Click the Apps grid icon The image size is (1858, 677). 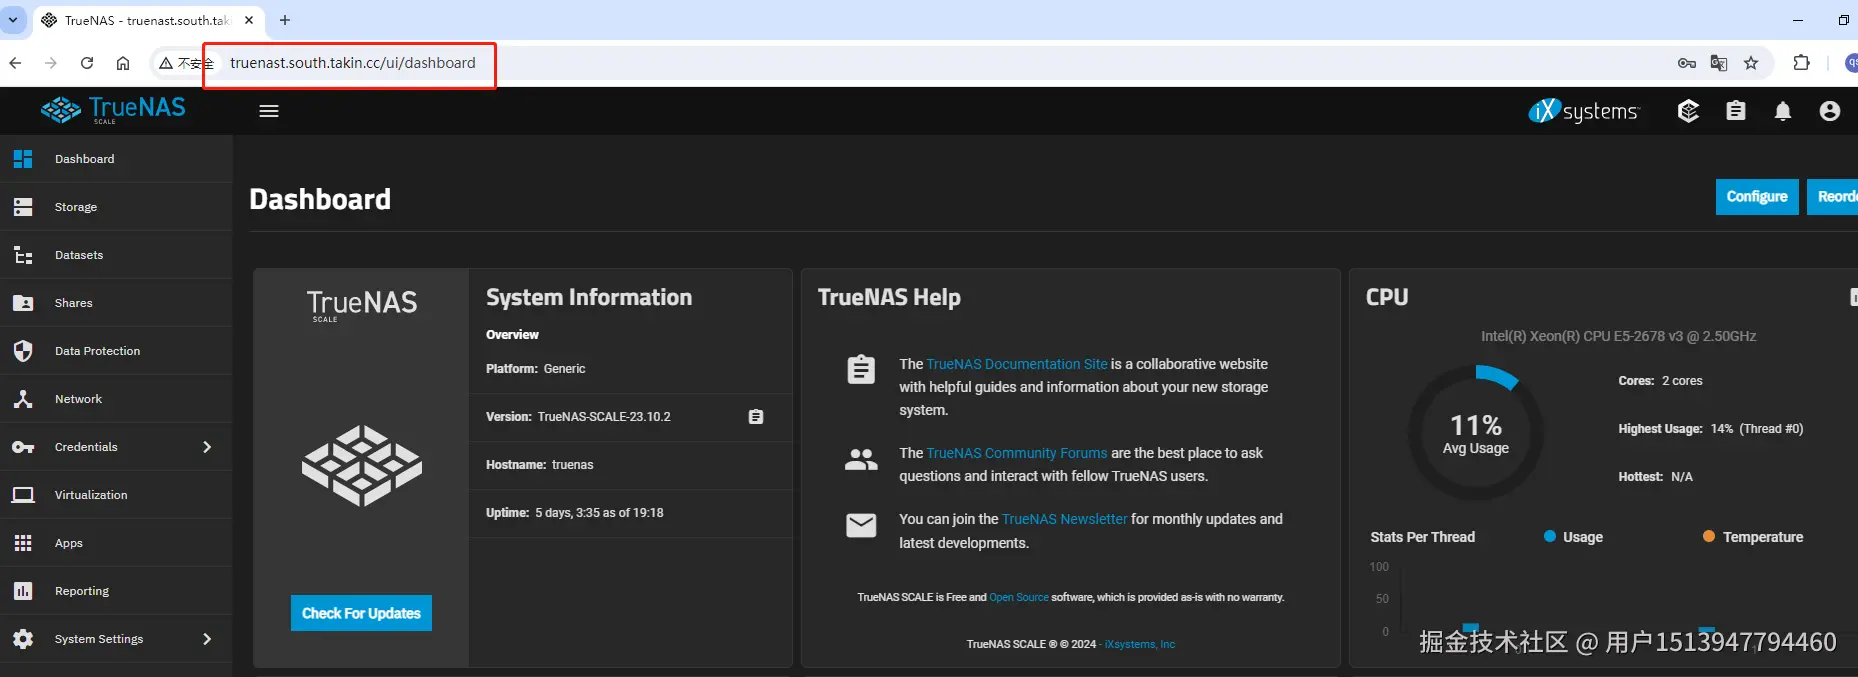click(x=23, y=543)
